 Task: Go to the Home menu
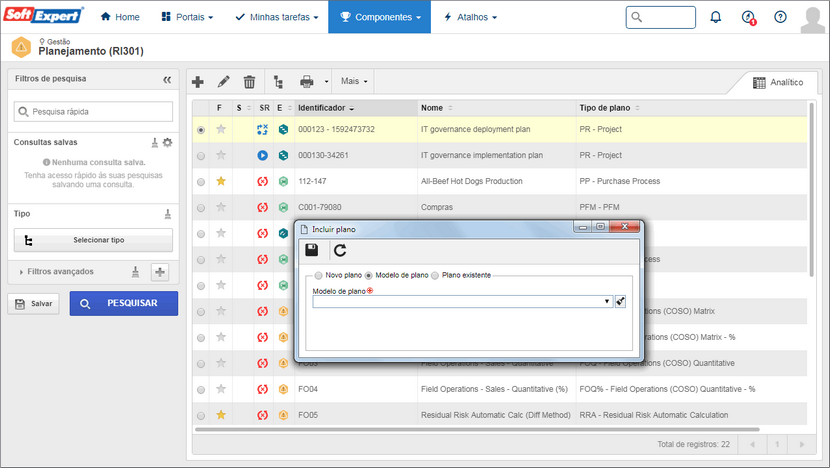point(120,17)
